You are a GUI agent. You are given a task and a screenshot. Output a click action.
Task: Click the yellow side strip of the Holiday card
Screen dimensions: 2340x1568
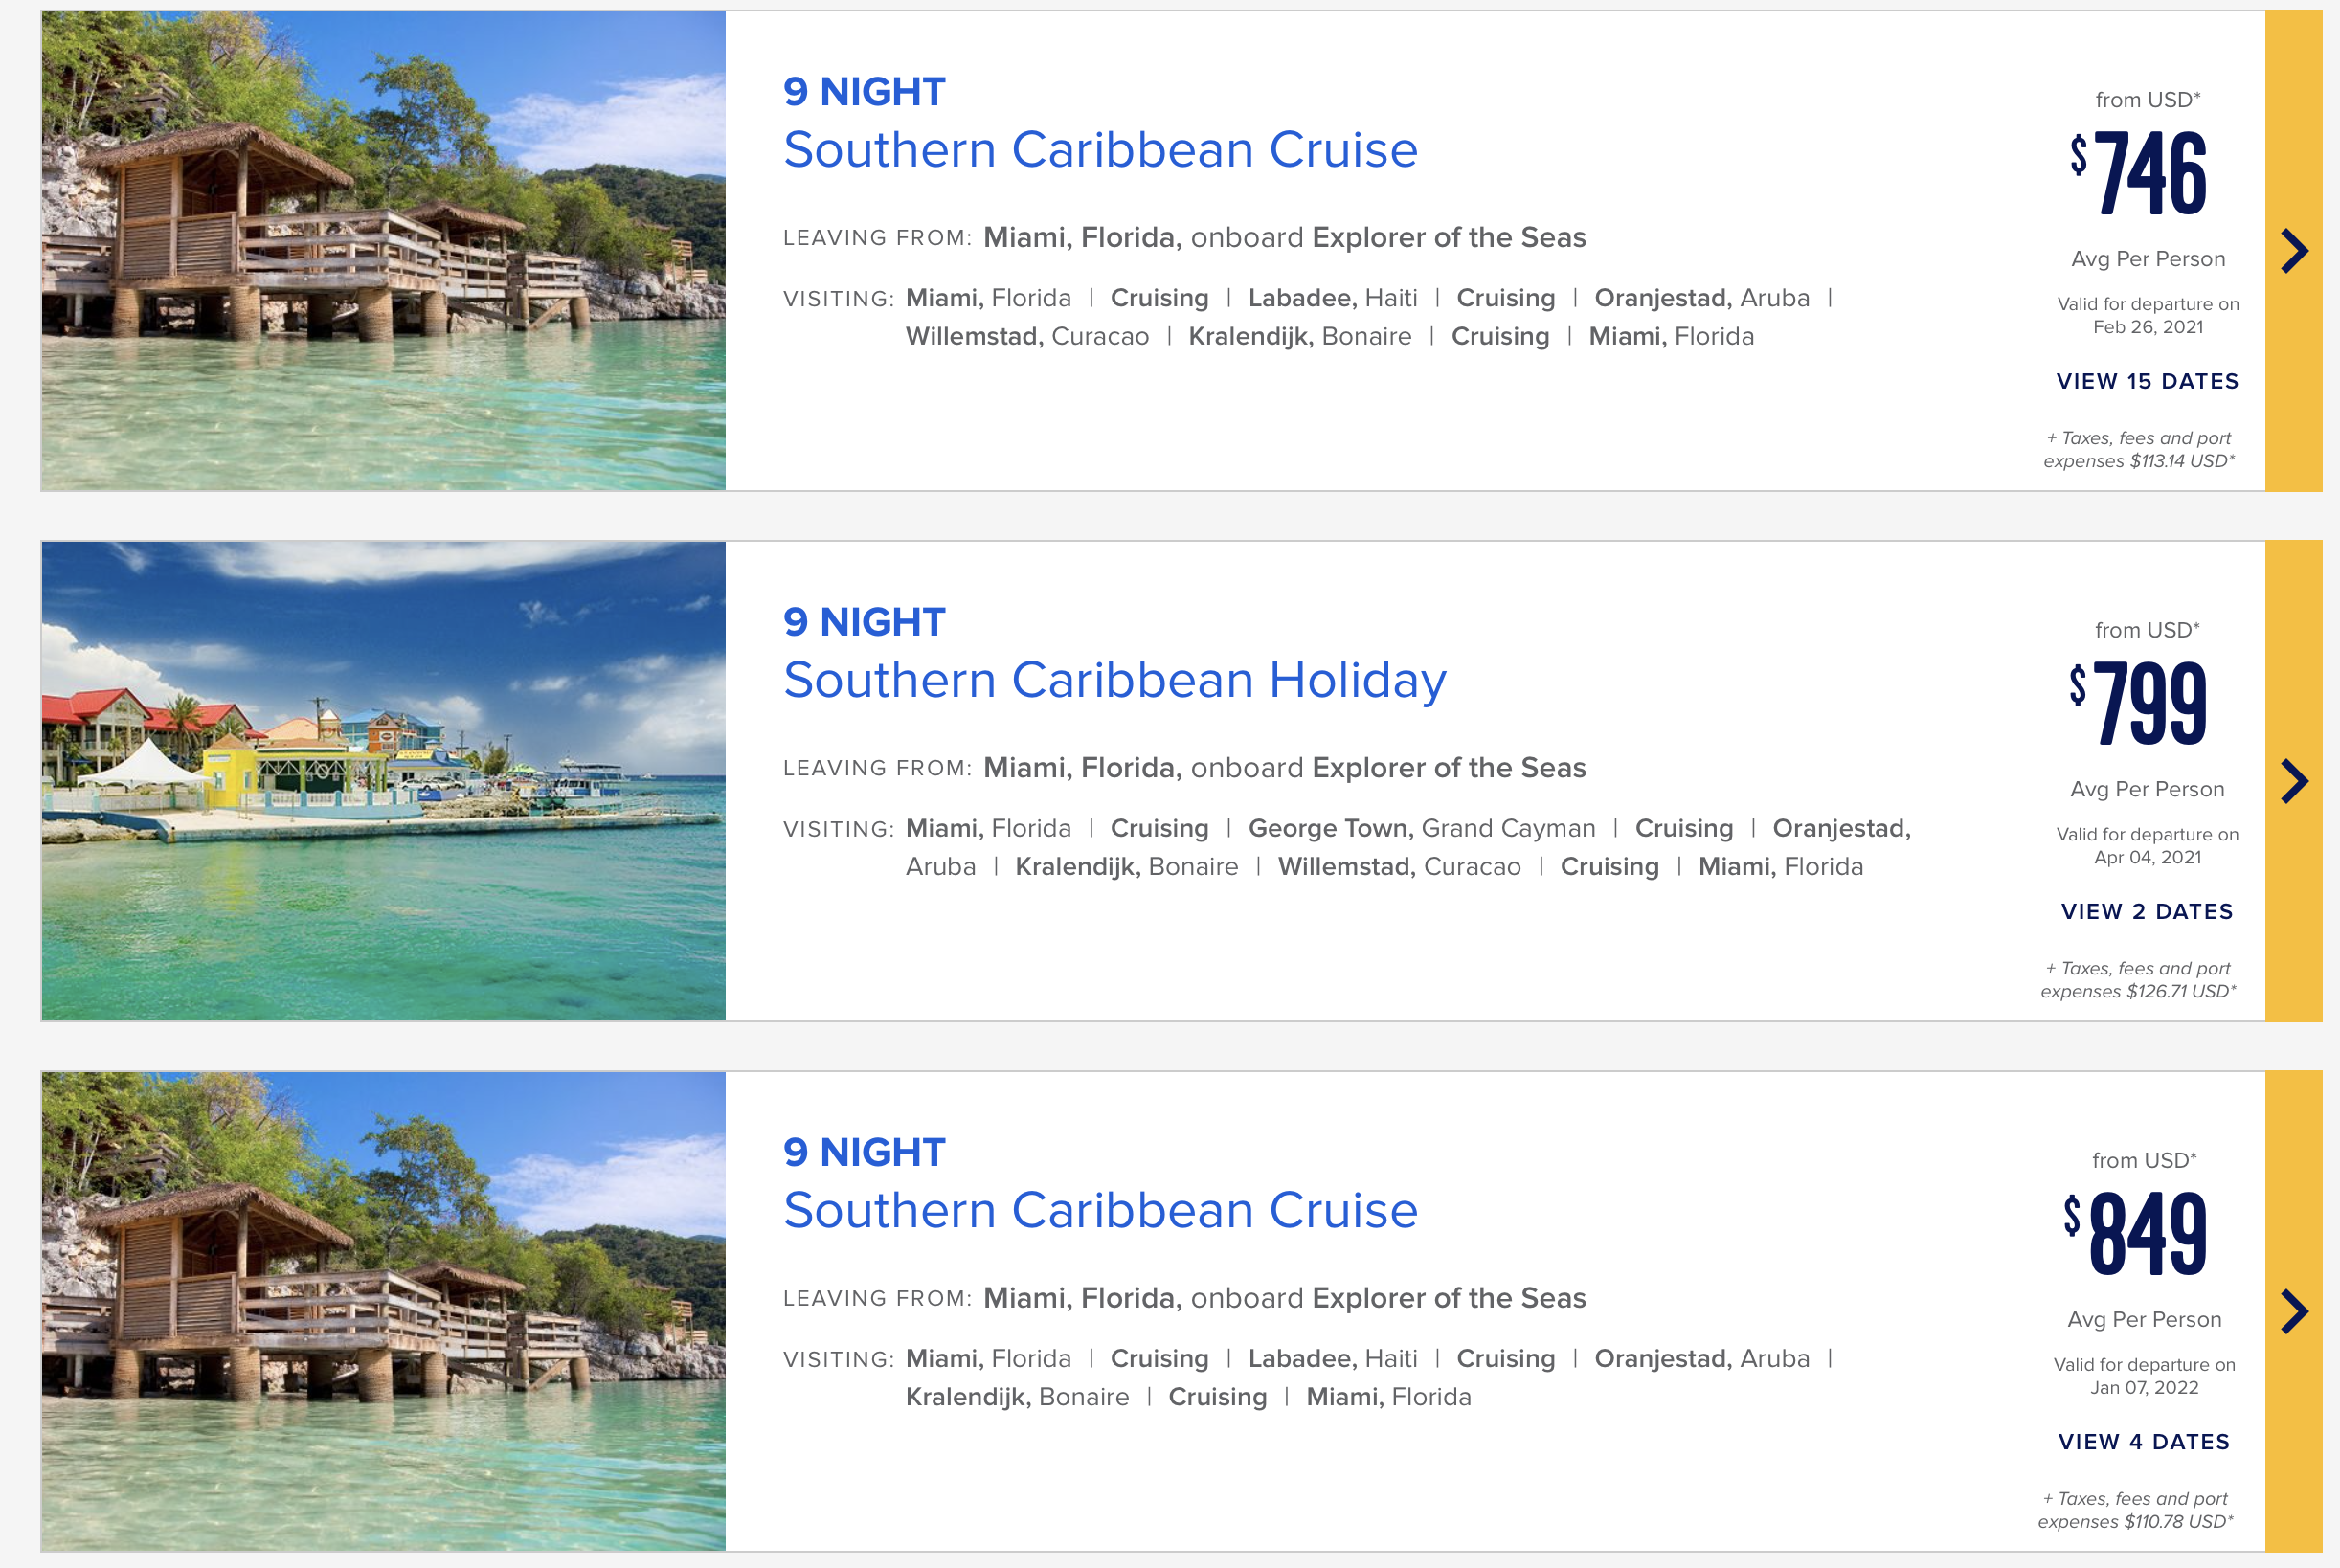[x=2293, y=781]
